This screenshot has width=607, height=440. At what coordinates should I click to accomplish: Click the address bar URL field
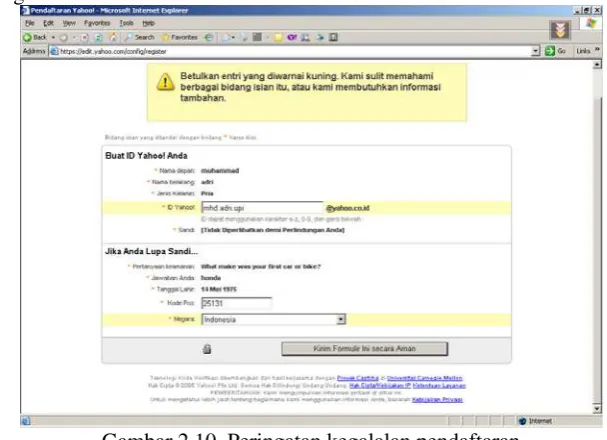coord(294,51)
